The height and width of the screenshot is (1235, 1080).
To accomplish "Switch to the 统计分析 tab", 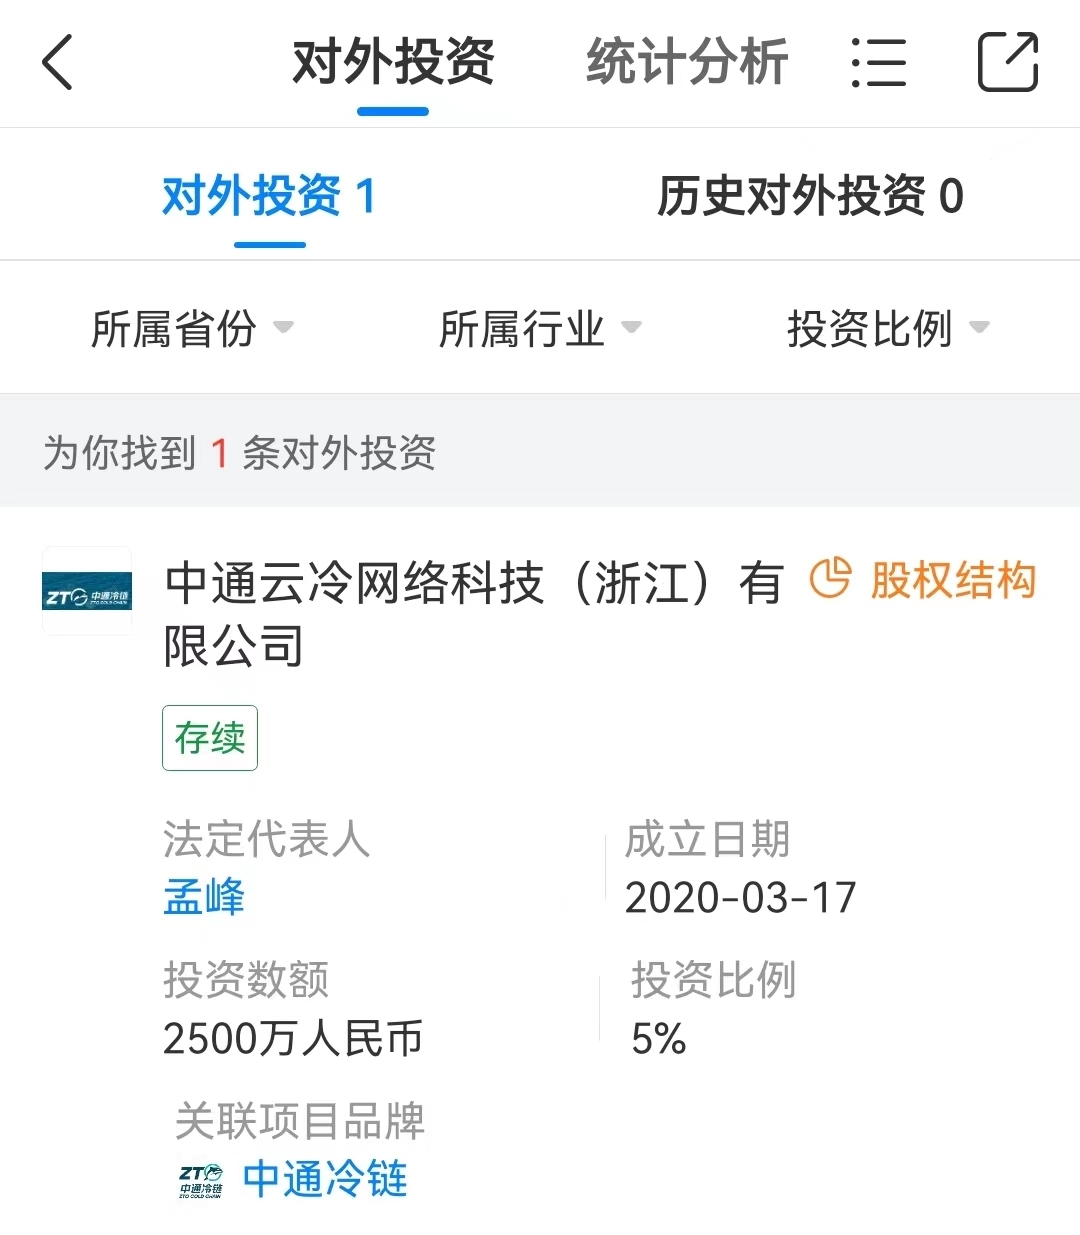I will pos(687,62).
